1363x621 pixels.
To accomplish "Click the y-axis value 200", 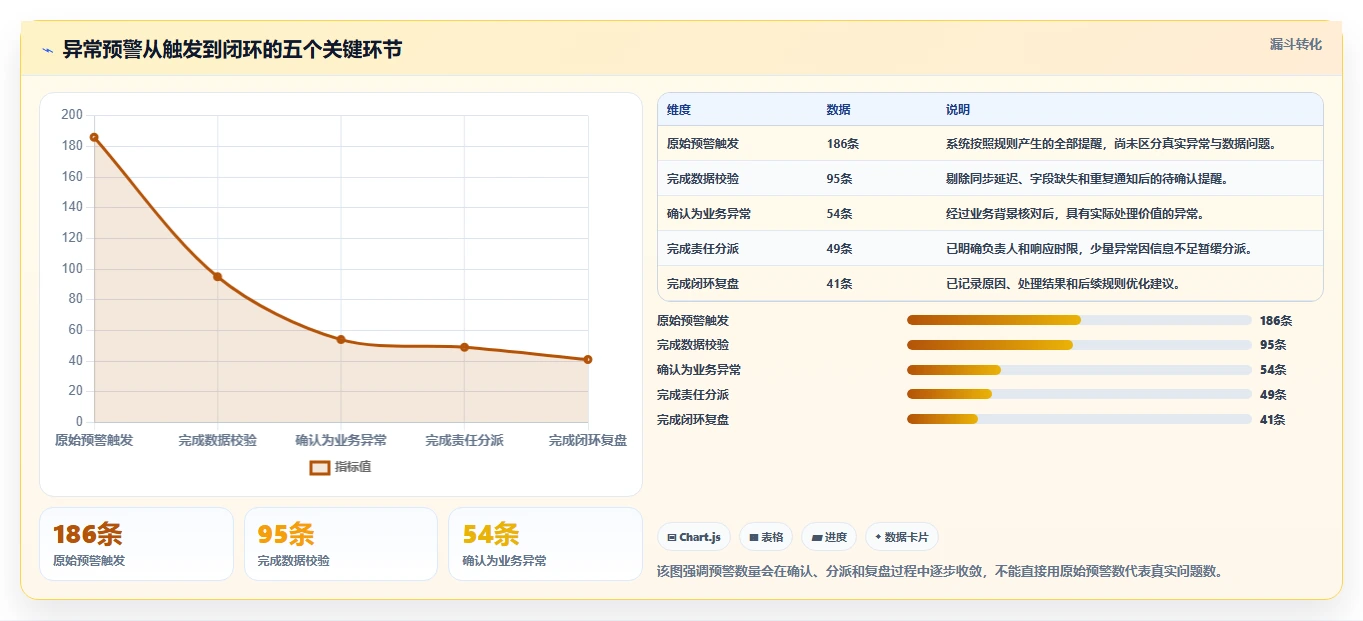I will [72, 115].
